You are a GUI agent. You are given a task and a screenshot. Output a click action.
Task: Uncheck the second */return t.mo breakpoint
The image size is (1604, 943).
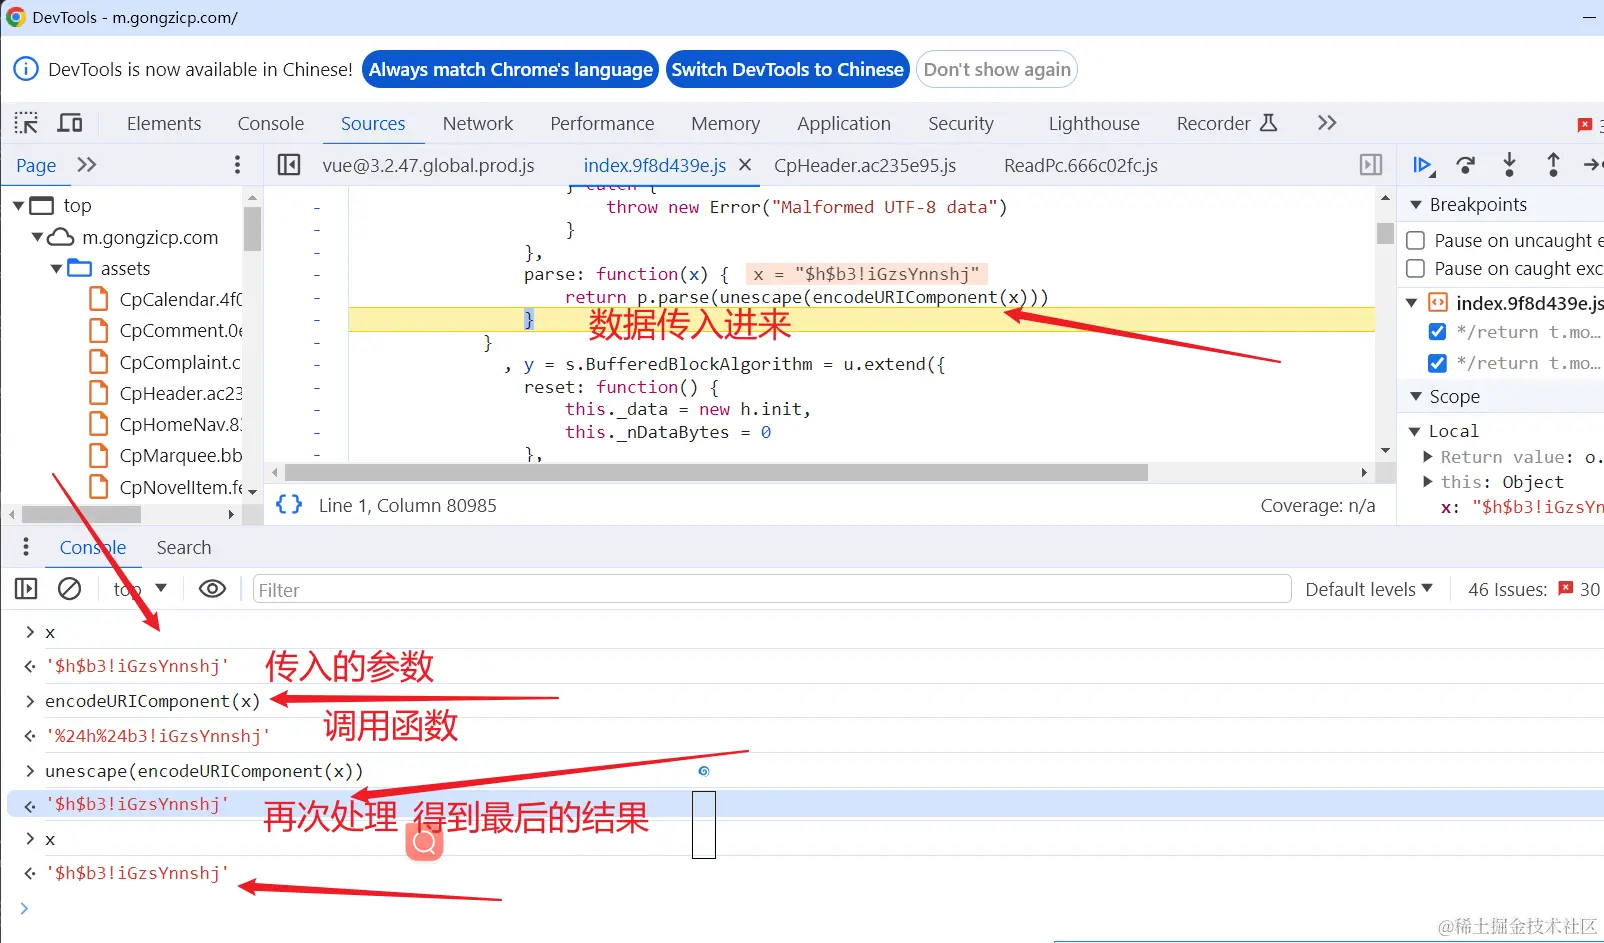[1438, 363]
